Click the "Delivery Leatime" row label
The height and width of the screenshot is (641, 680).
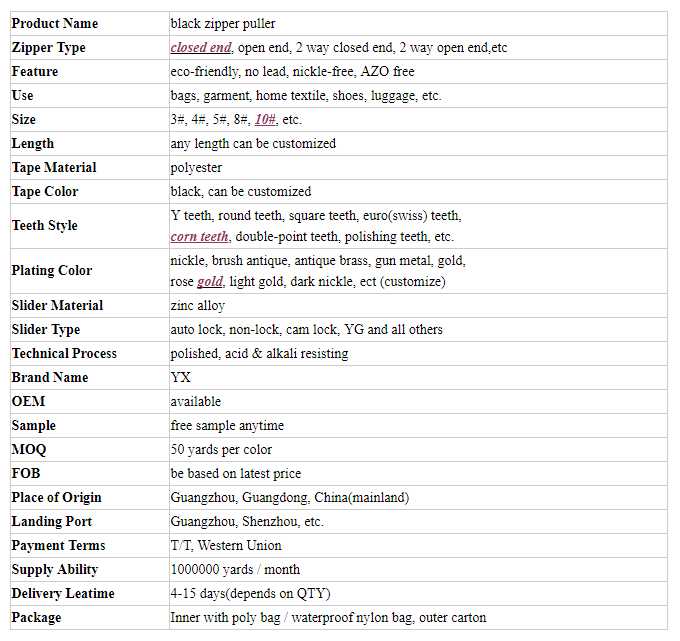pos(63,594)
